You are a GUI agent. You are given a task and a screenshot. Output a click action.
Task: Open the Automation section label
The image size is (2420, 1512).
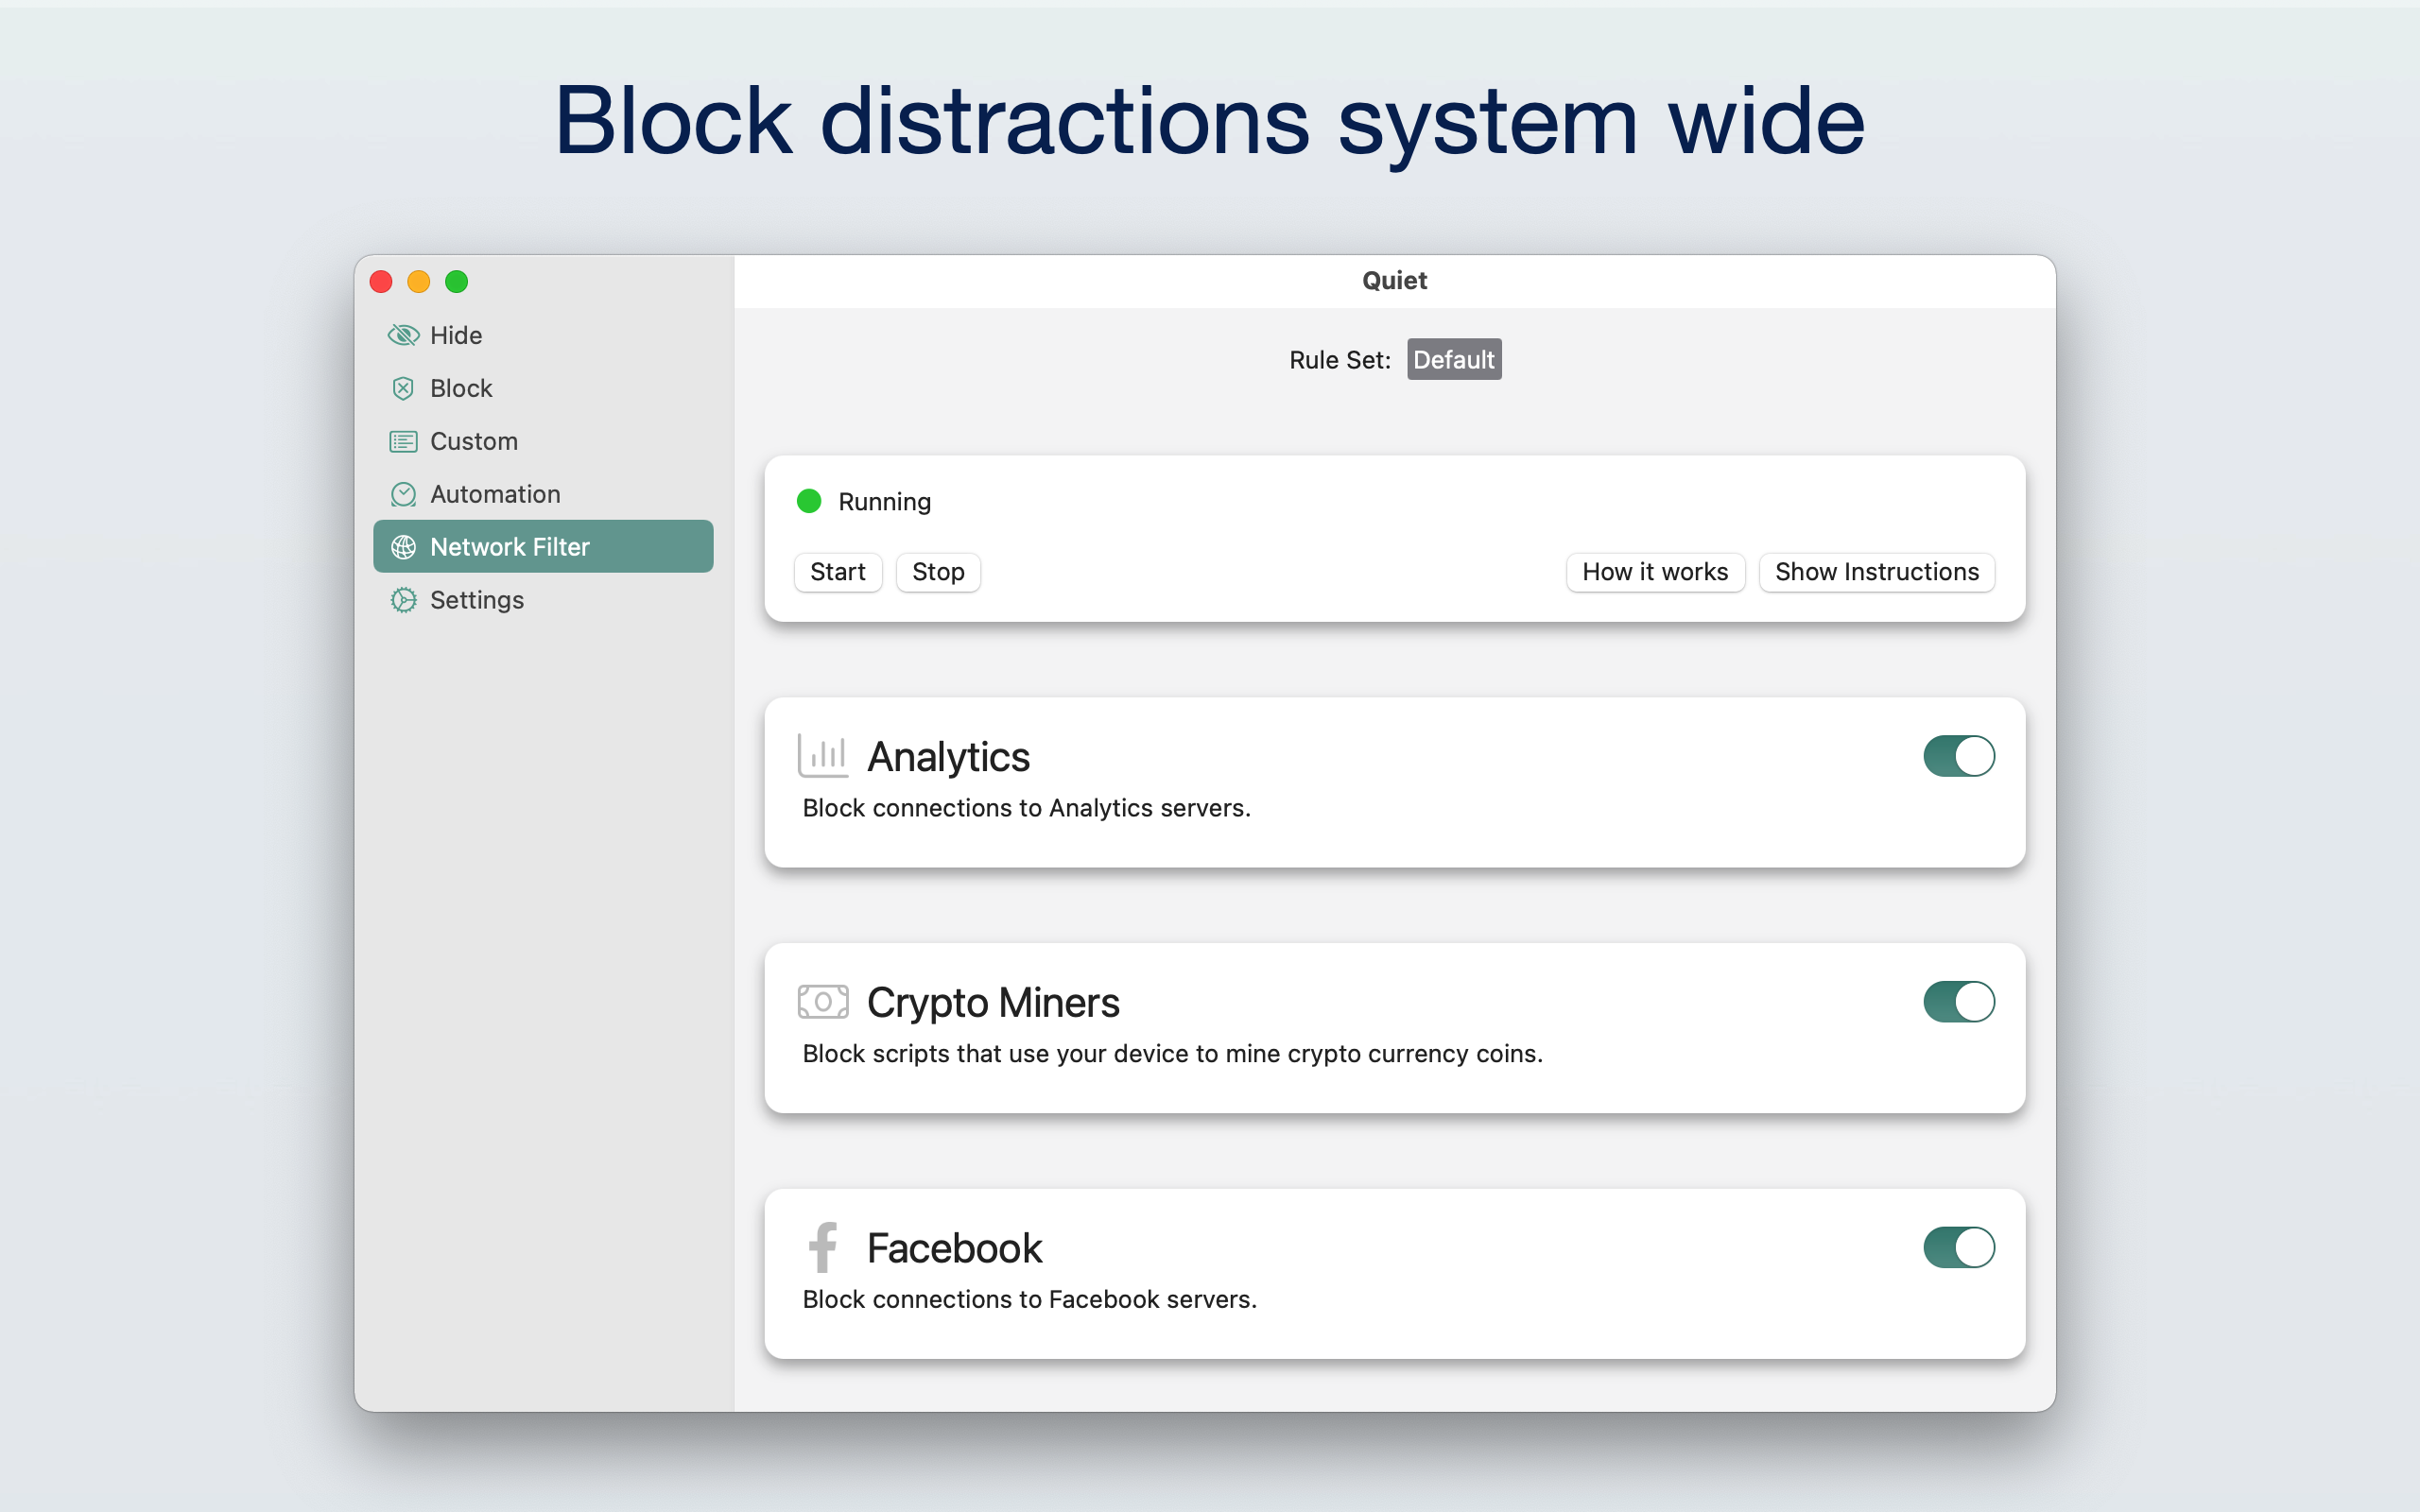point(495,494)
